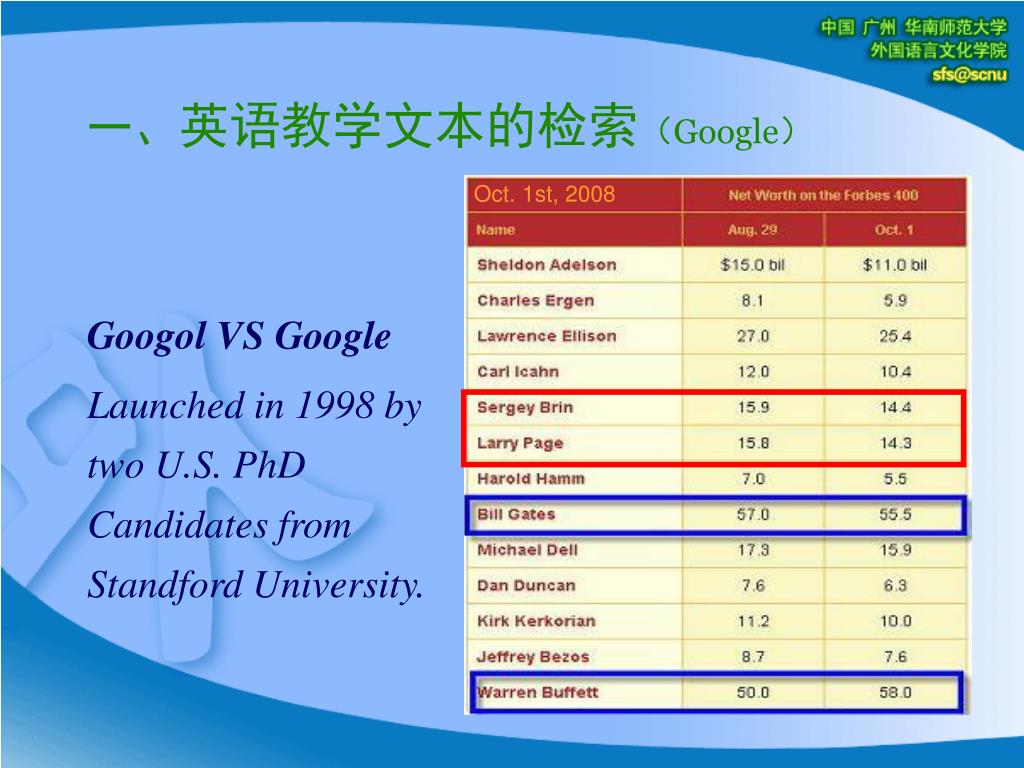Click the 58.0 value for Warren Buffett
This screenshot has width=1024, height=768.
(x=895, y=692)
